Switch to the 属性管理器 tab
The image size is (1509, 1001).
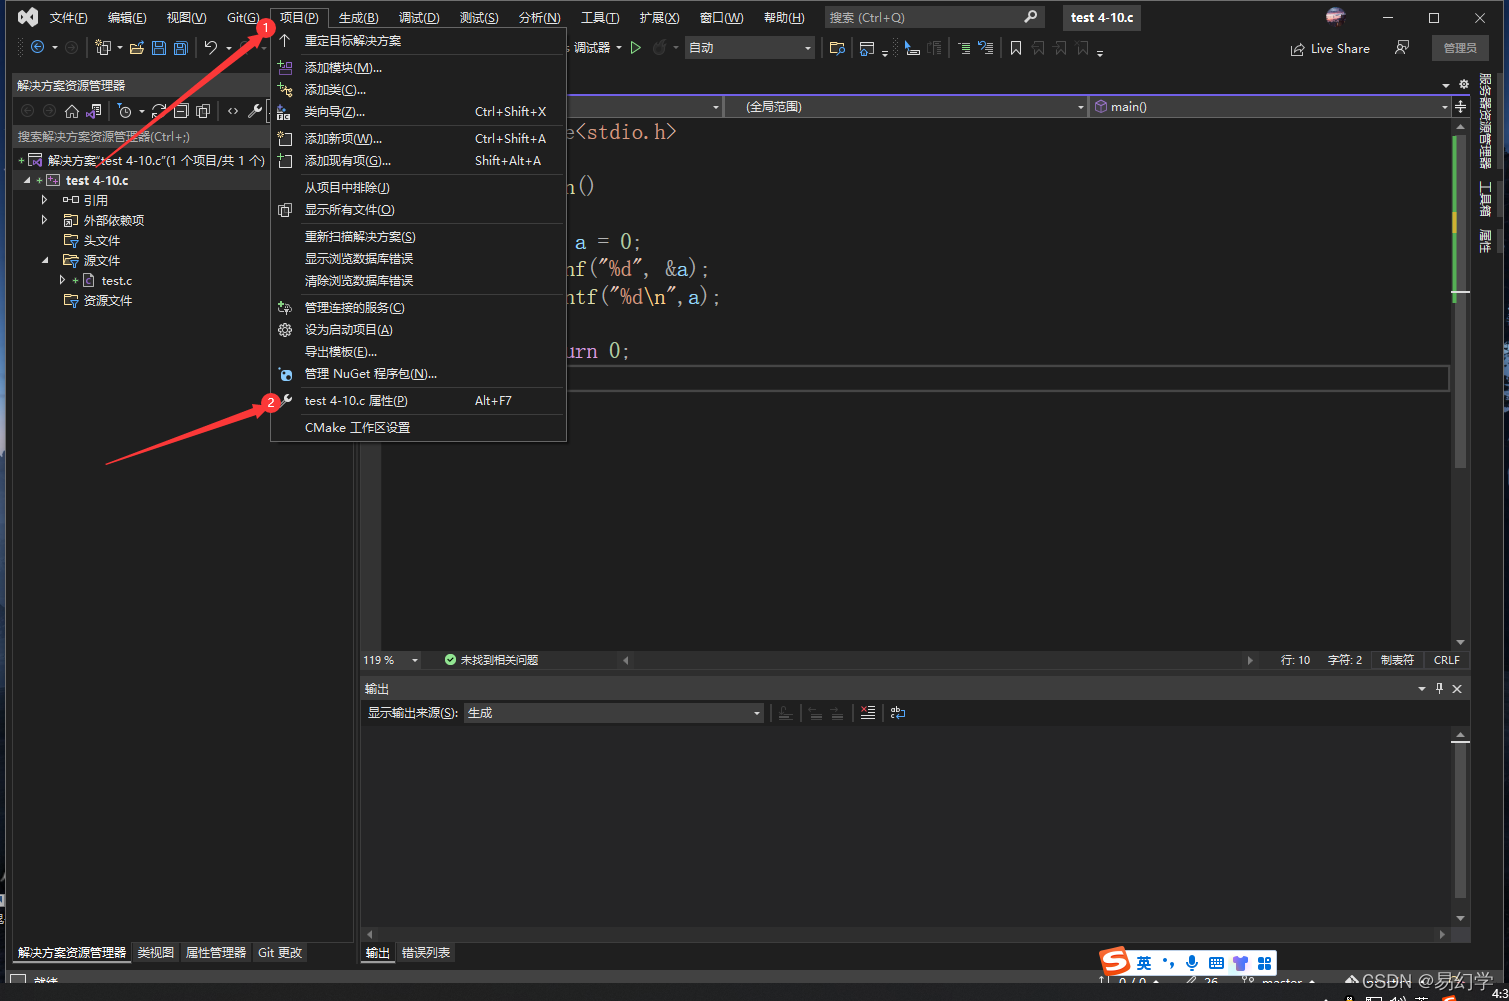[x=216, y=952]
